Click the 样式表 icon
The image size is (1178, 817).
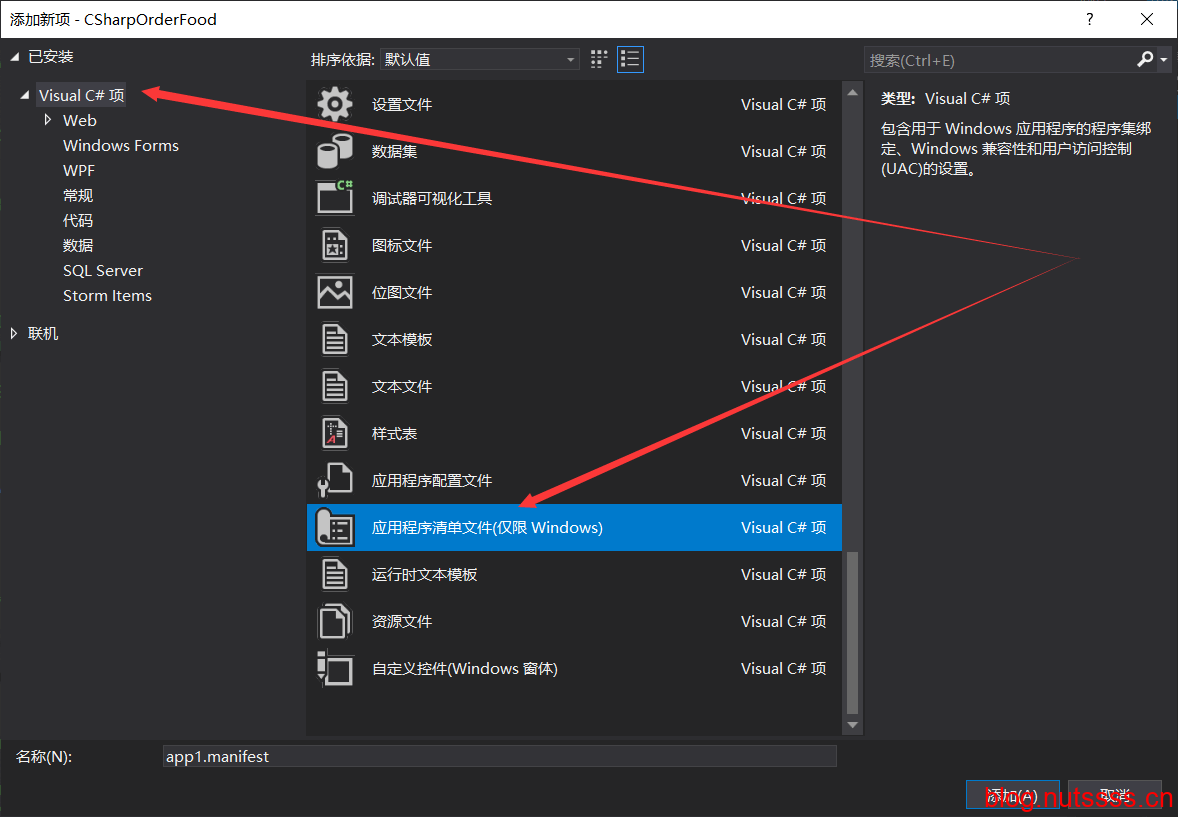(x=334, y=434)
